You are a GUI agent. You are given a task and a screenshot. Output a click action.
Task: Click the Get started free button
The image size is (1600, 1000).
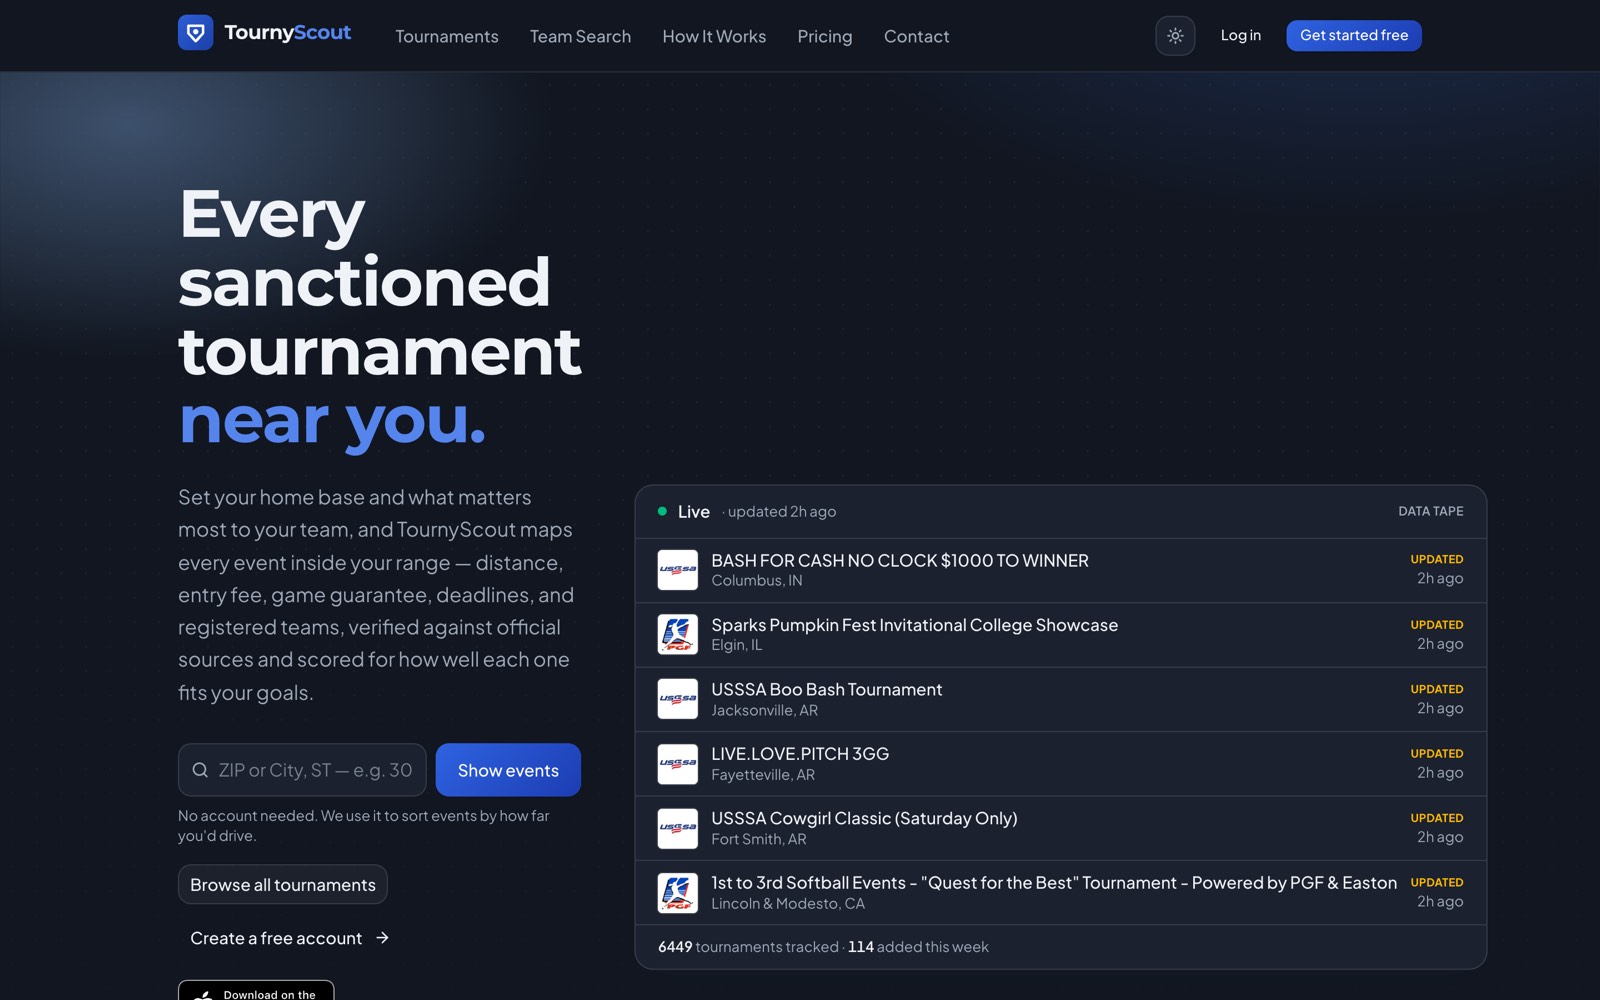click(x=1354, y=35)
